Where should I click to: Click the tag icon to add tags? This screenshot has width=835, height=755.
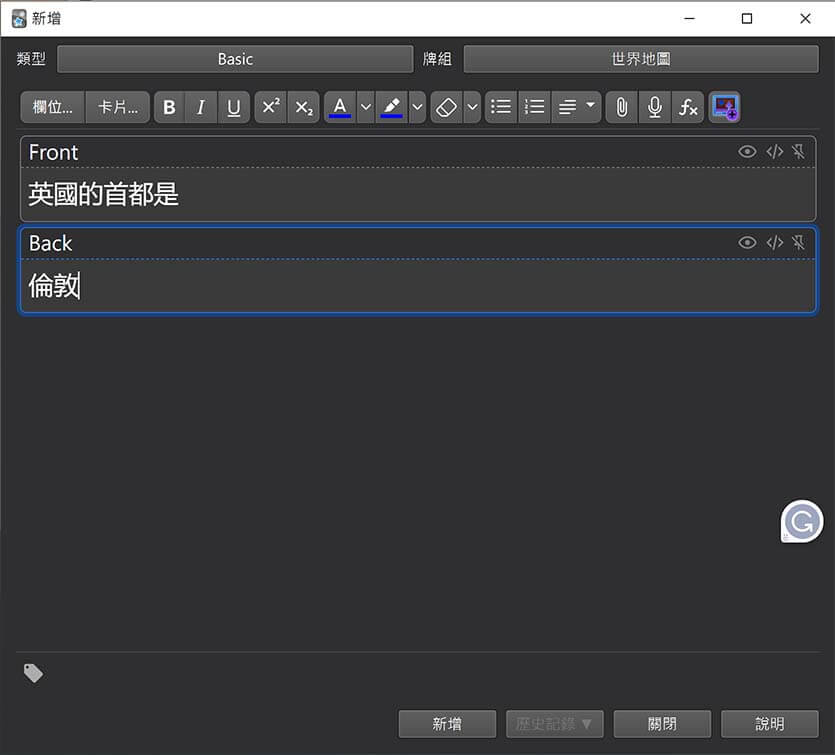coord(33,673)
